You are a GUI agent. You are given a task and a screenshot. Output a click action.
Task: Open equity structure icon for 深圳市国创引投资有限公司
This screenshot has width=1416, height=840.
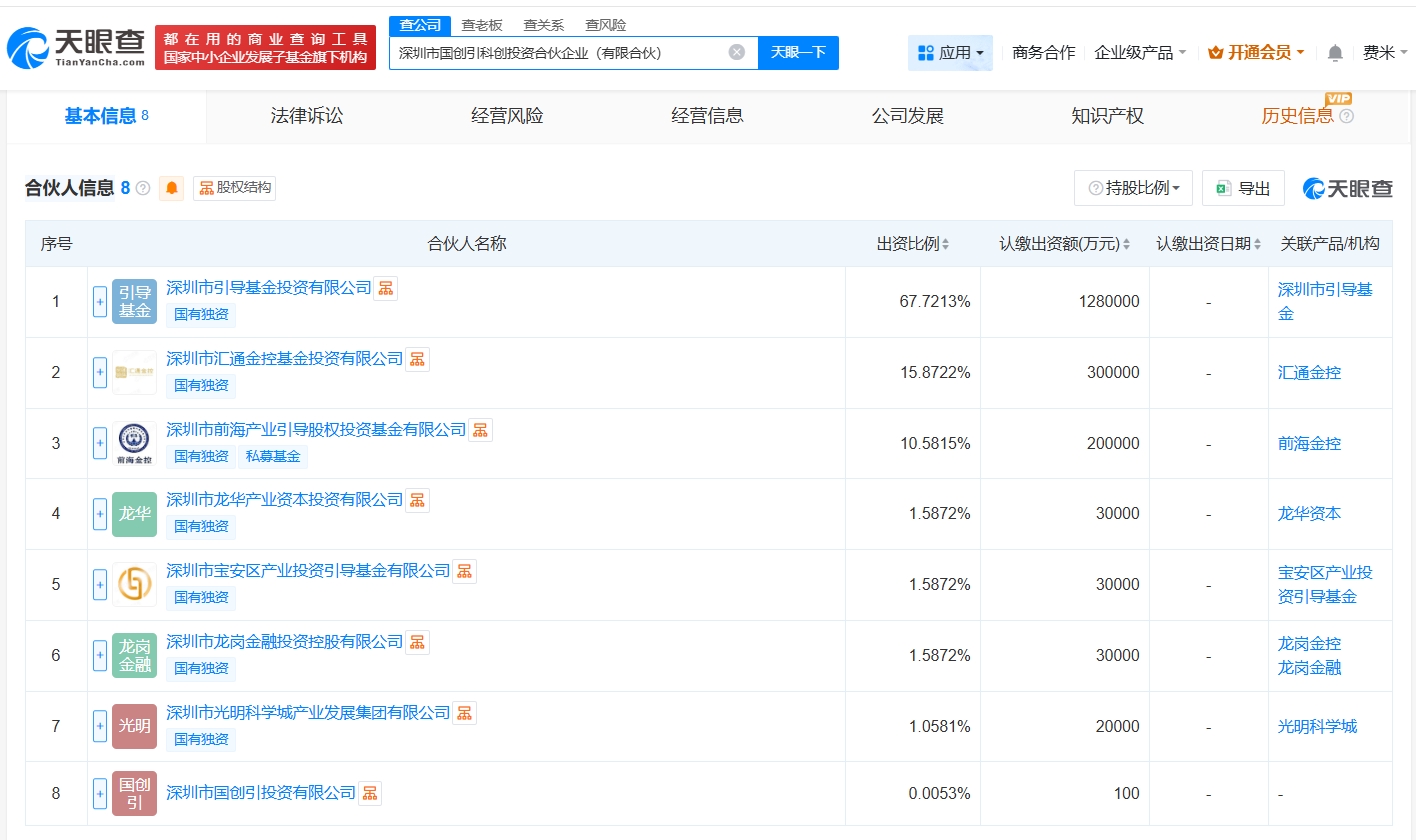370,793
